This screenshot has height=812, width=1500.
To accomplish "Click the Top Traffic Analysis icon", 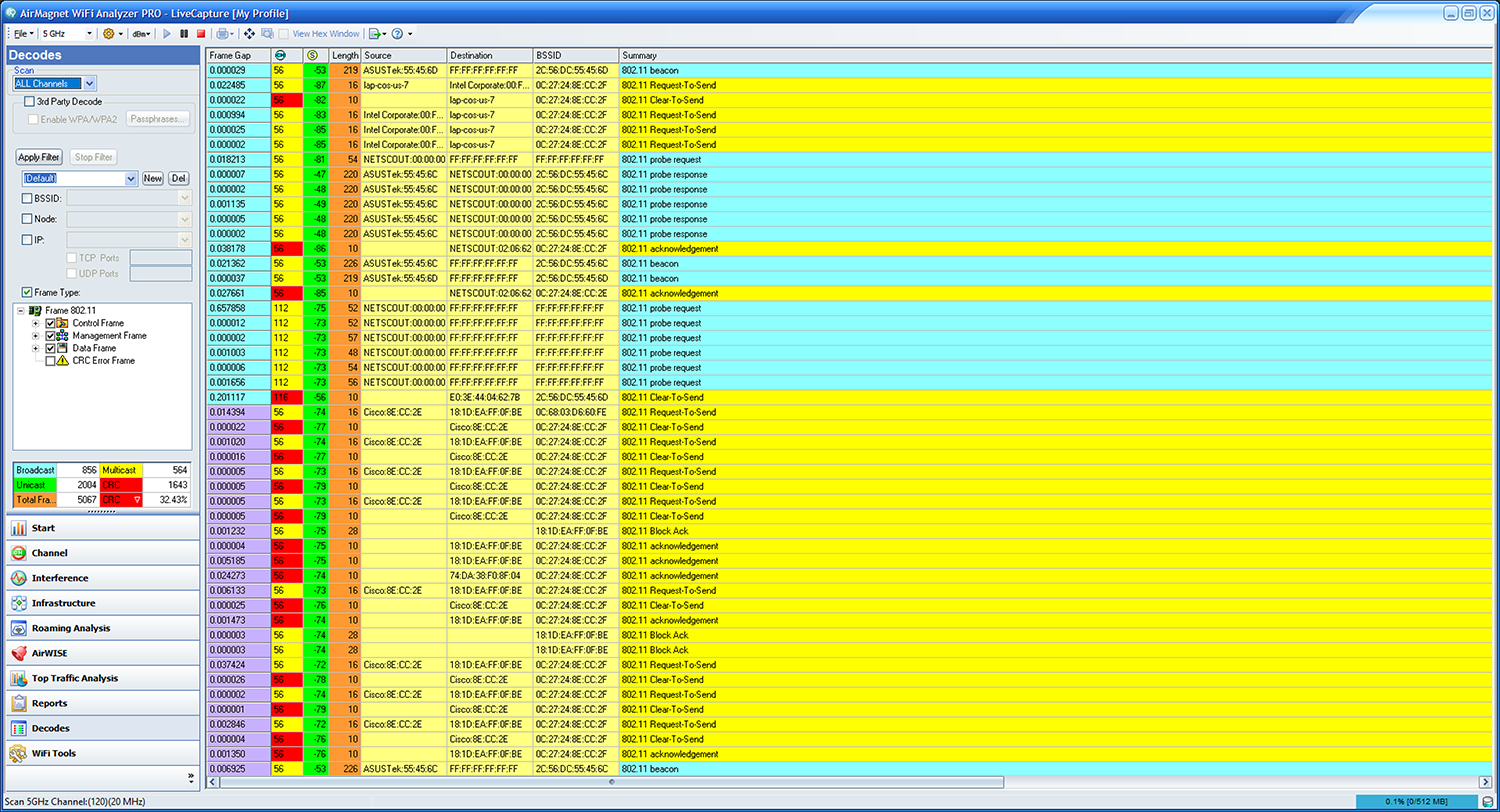I will tap(18, 678).
